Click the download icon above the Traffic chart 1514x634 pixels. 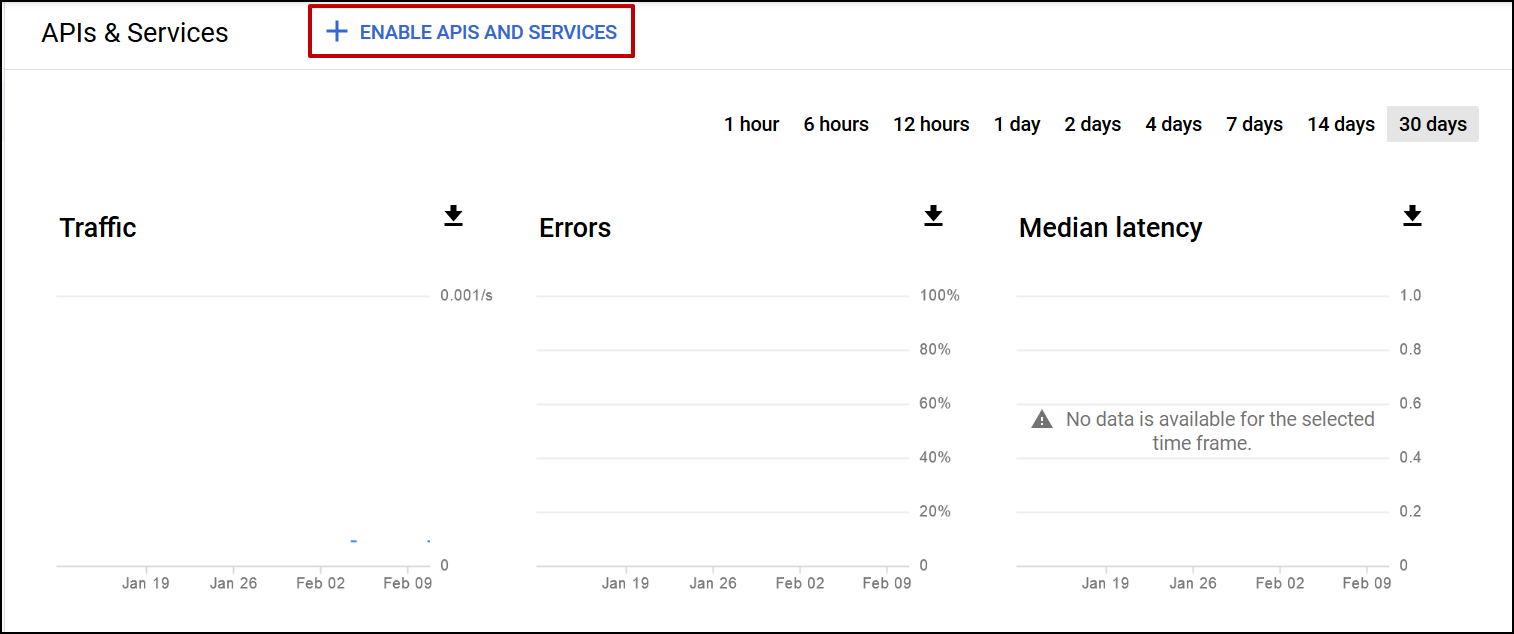pos(453,216)
